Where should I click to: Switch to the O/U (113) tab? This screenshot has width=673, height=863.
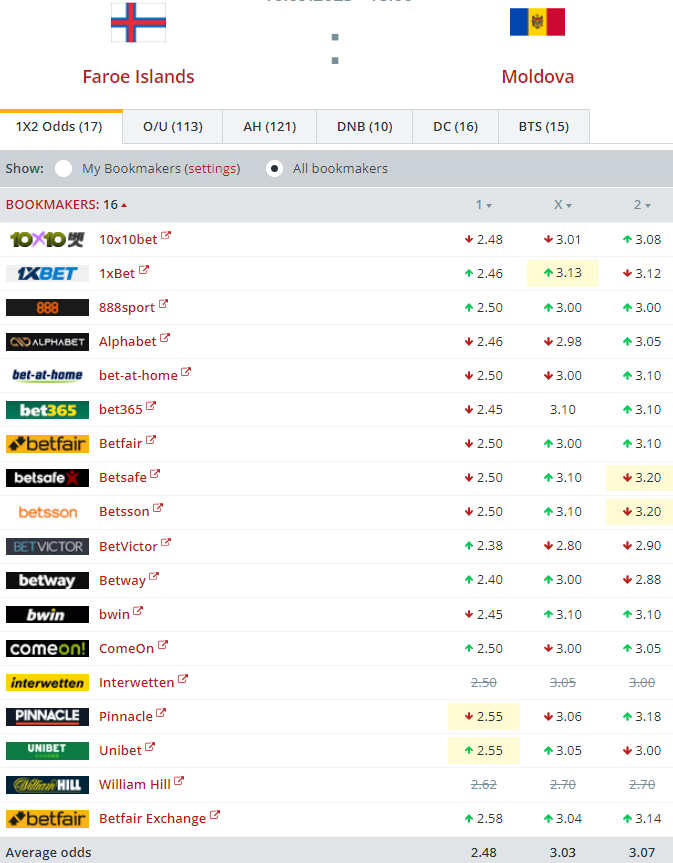coord(173,127)
